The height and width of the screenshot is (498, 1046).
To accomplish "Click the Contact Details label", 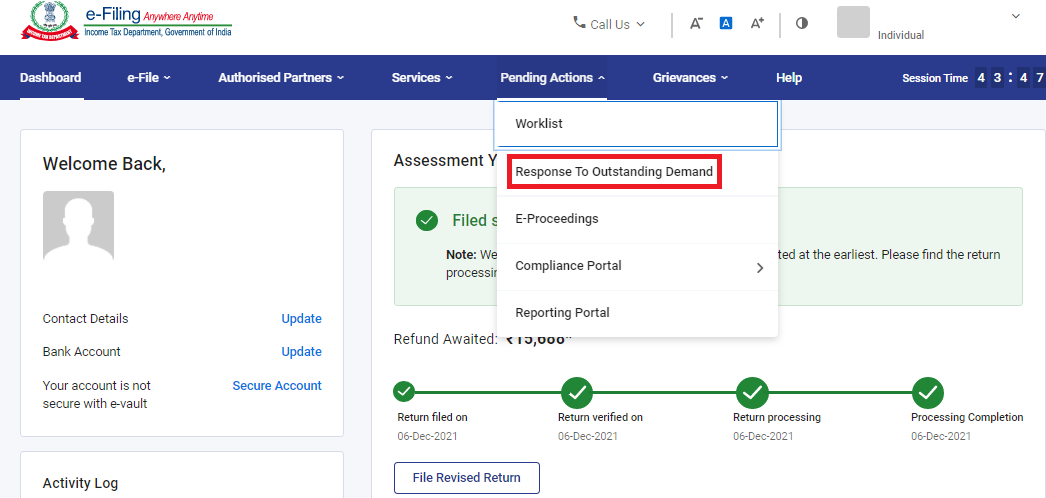I will [85, 319].
